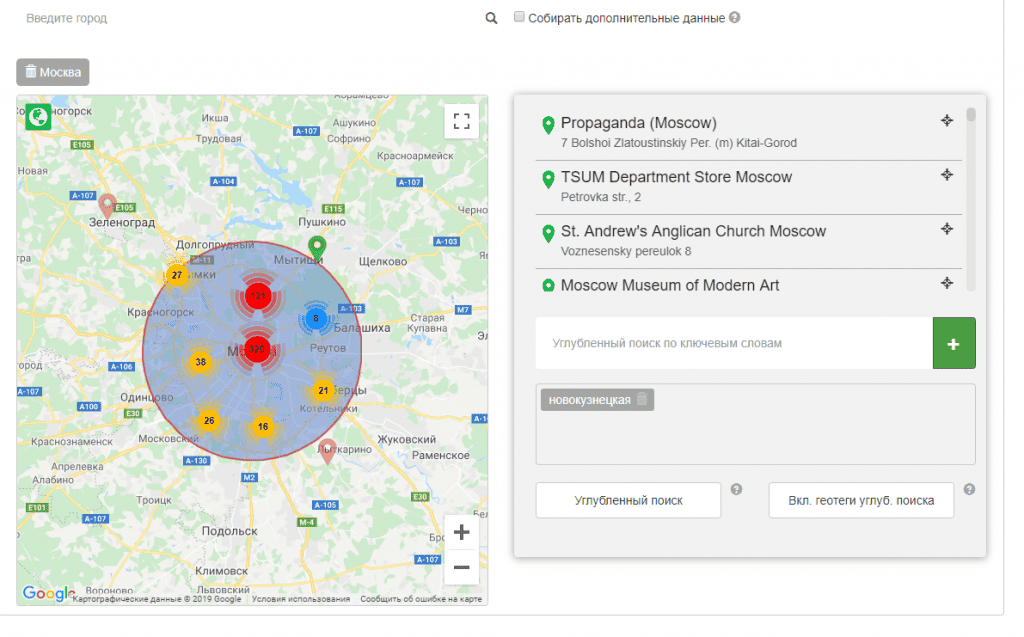Click the keyword deep search input field

[733, 343]
